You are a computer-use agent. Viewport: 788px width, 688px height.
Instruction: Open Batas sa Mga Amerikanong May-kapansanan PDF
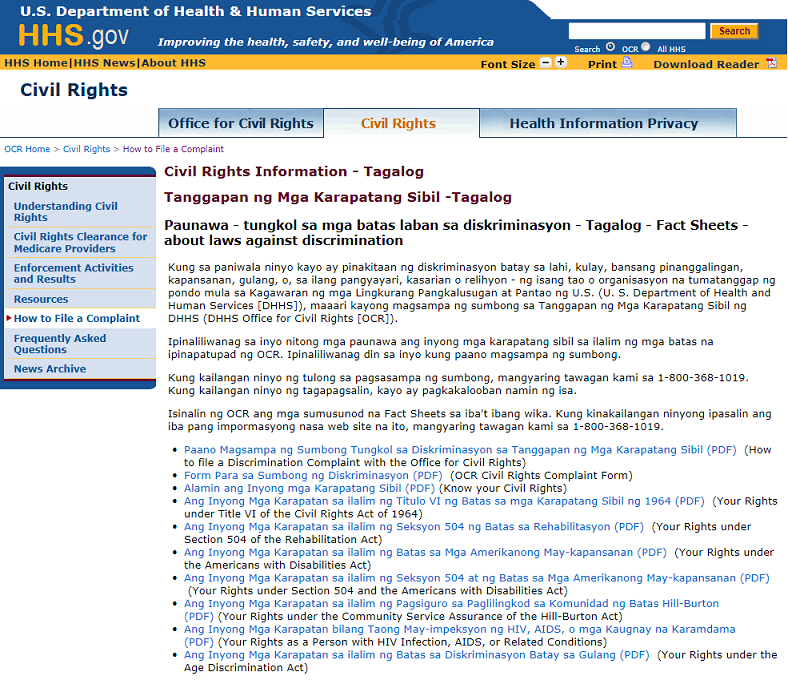point(425,552)
